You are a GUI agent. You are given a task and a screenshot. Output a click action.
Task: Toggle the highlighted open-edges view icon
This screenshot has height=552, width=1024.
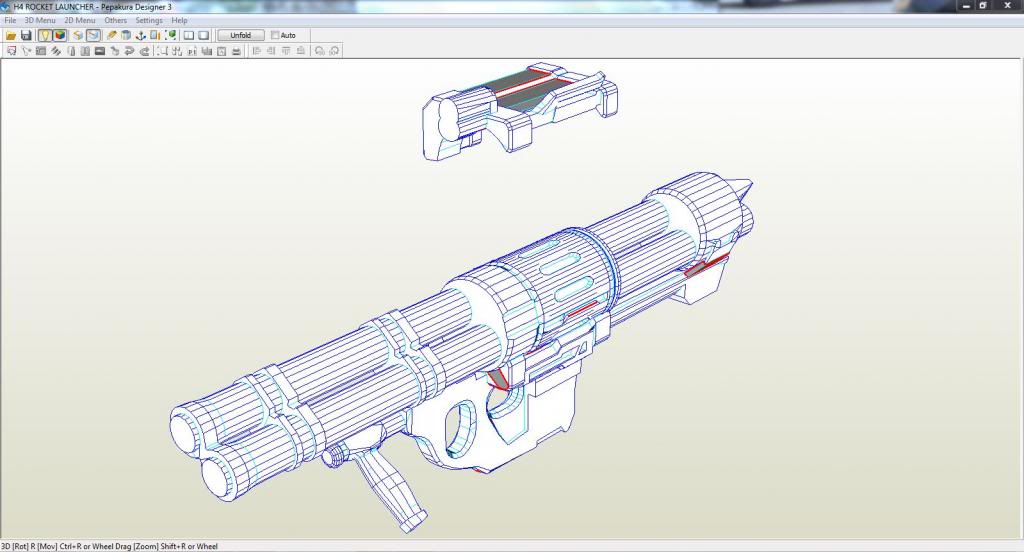pyautogui.click(x=93, y=35)
